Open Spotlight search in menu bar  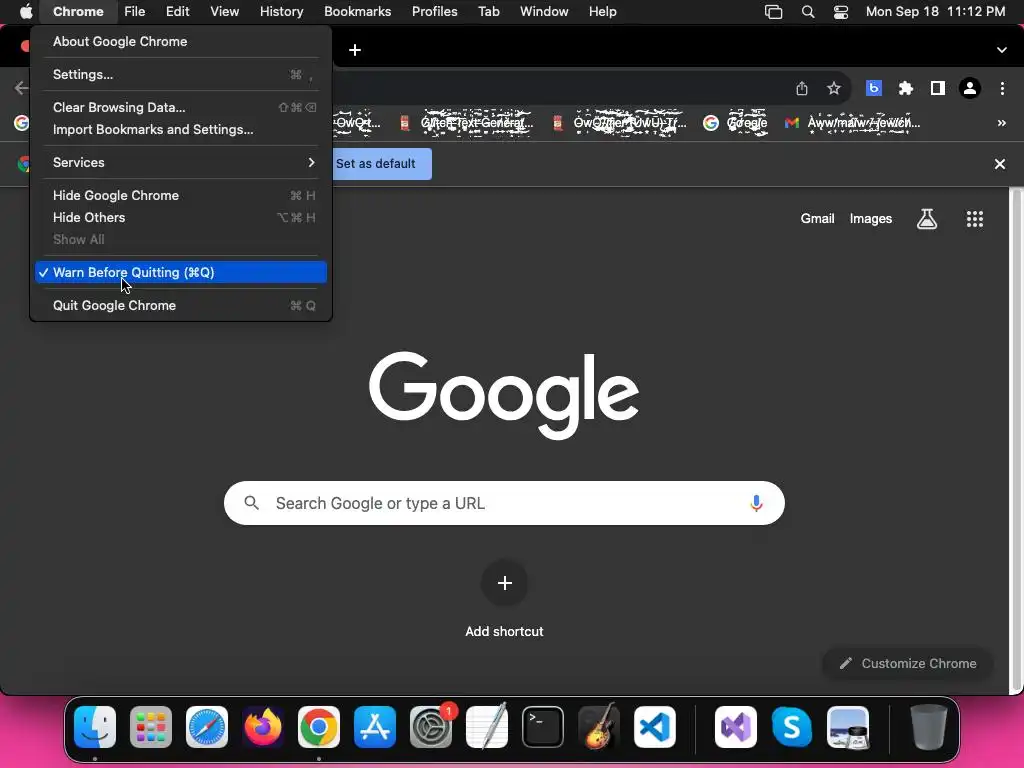point(808,12)
